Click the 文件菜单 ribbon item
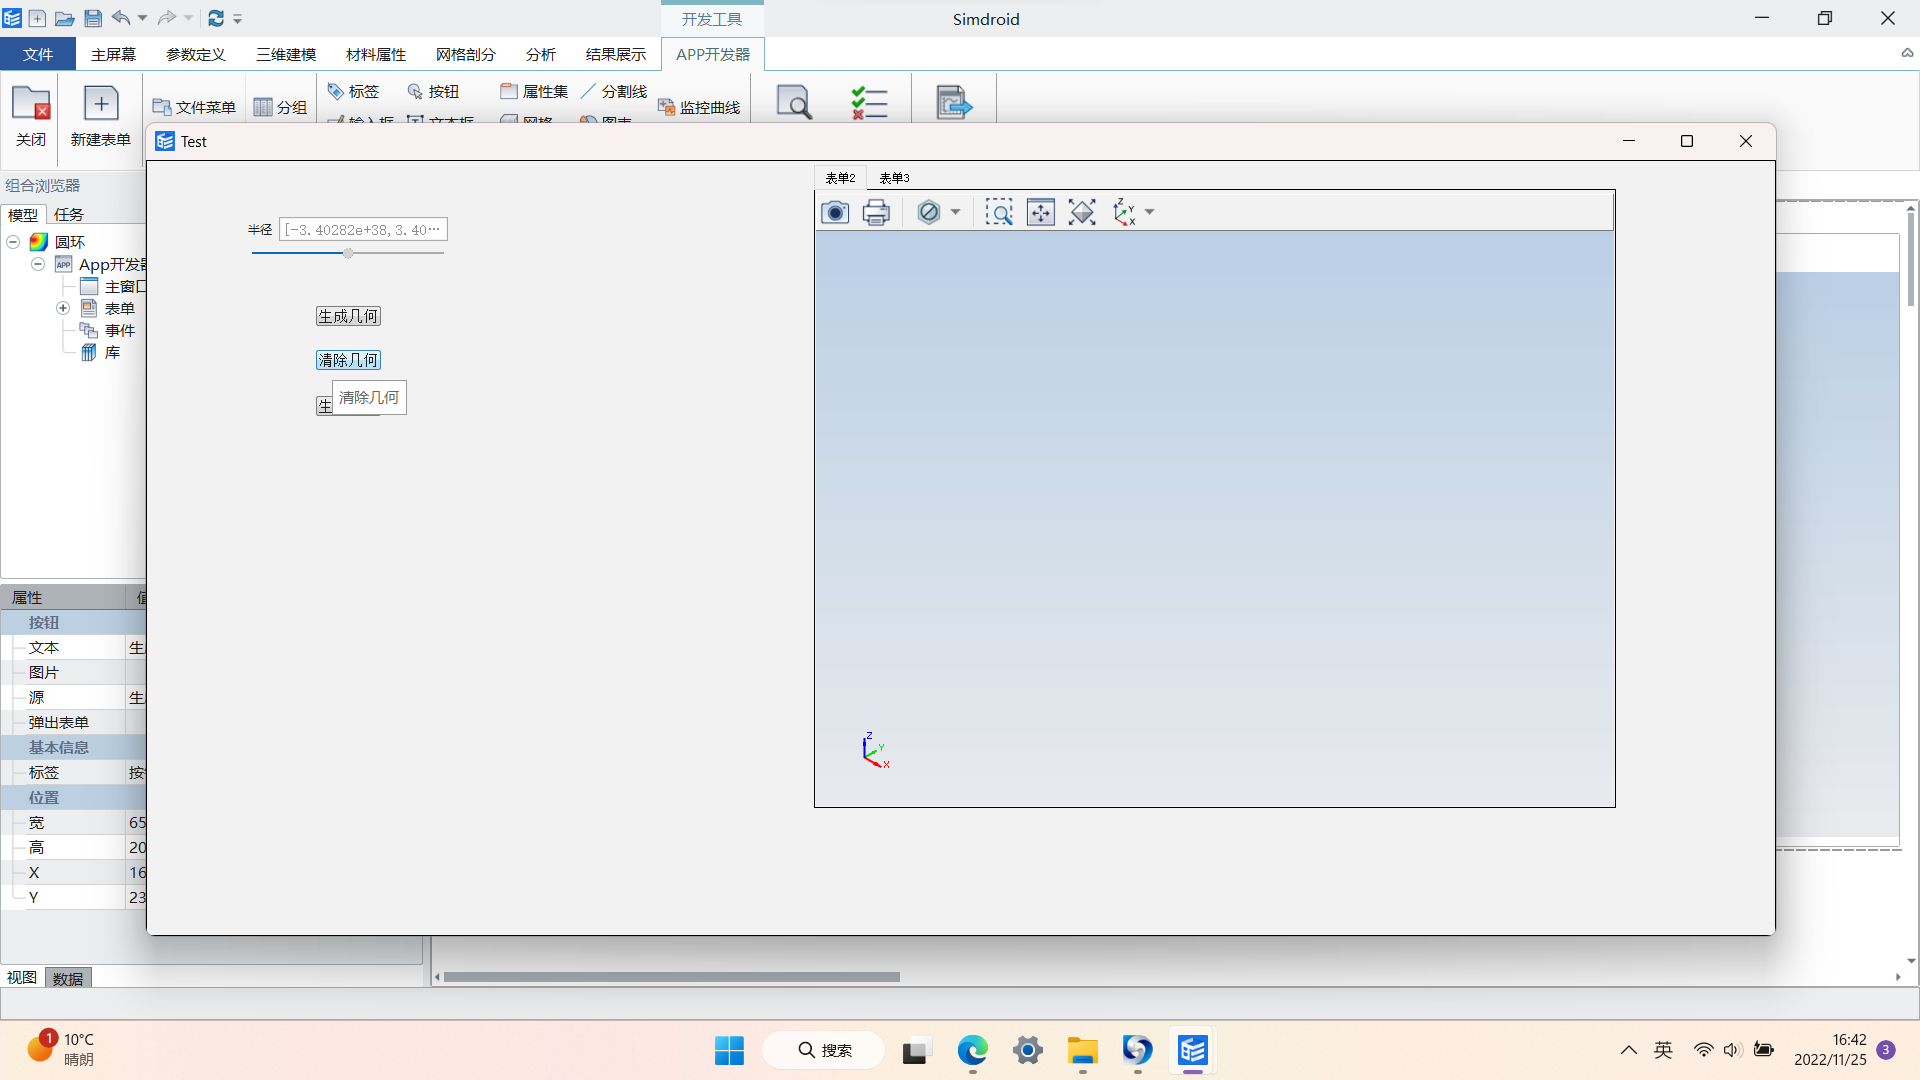This screenshot has height=1080, width=1920. coord(194,107)
